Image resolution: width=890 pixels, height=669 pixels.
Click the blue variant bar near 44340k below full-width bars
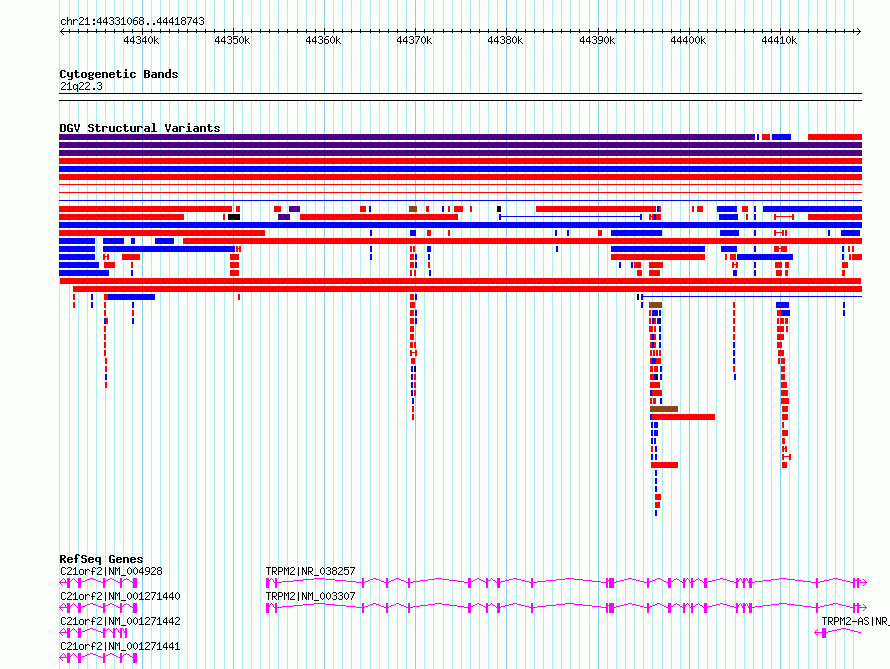tap(131, 297)
